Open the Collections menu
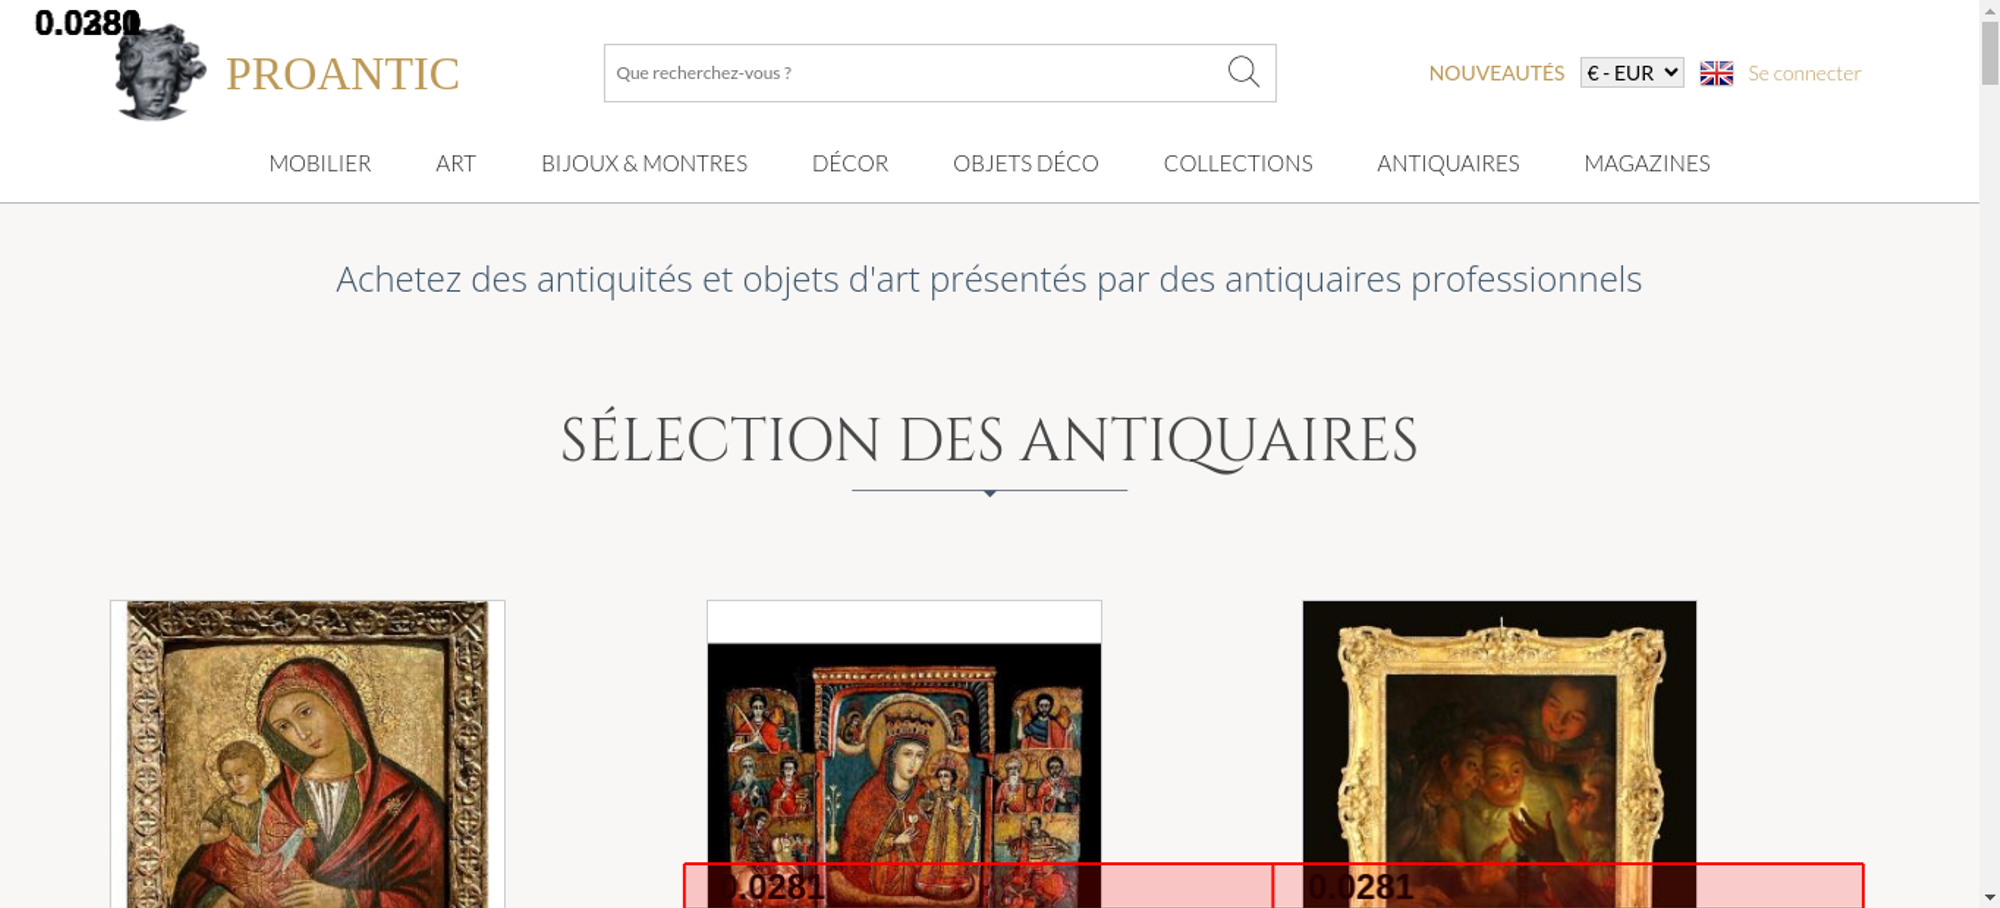This screenshot has width=2000, height=908. pyautogui.click(x=1237, y=163)
